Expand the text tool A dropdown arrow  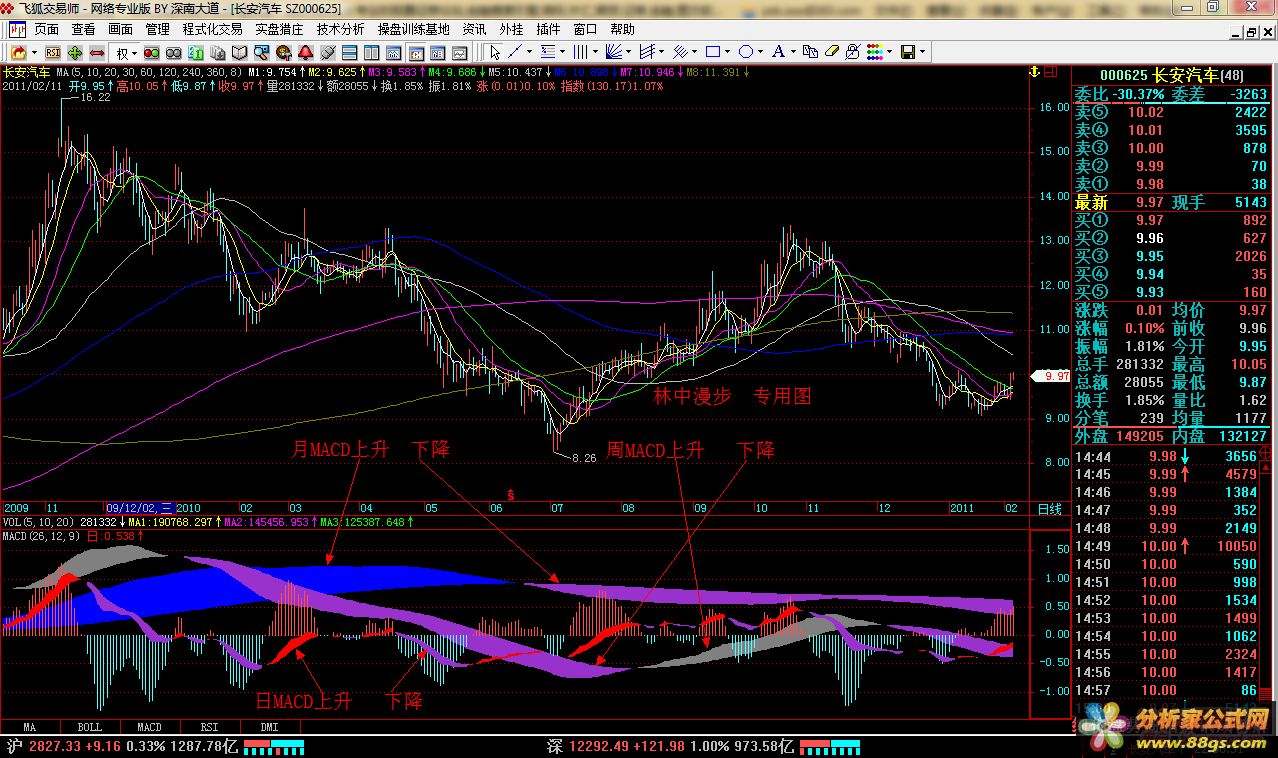point(793,52)
